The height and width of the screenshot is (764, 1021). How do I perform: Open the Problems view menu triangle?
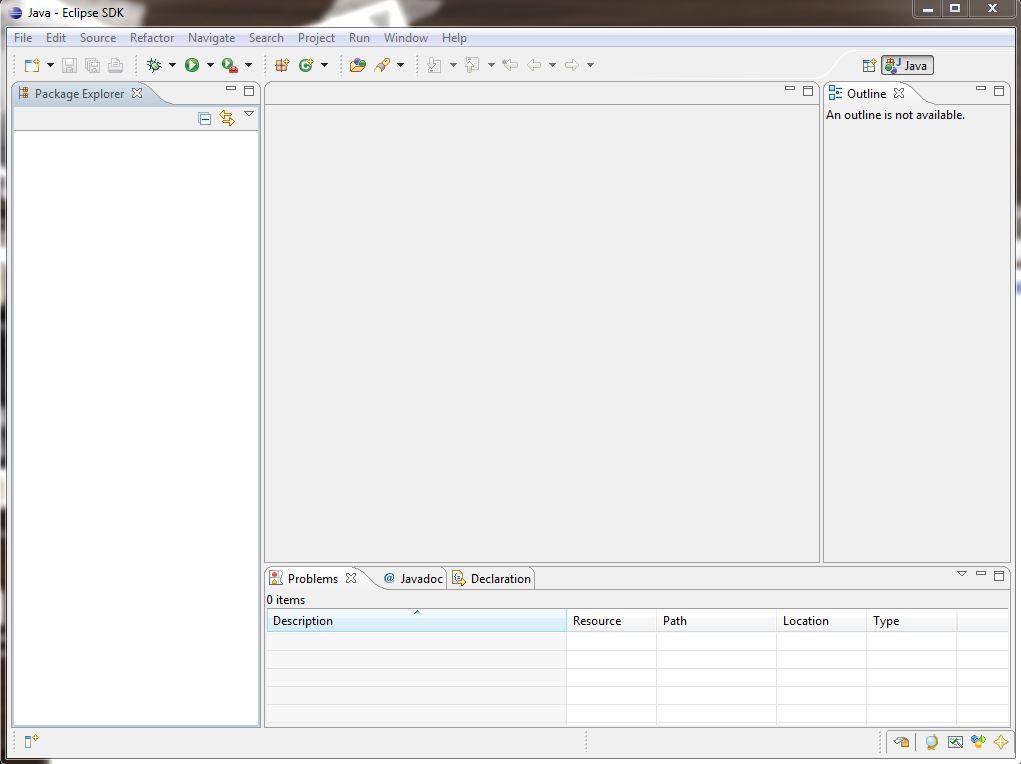point(962,574)
